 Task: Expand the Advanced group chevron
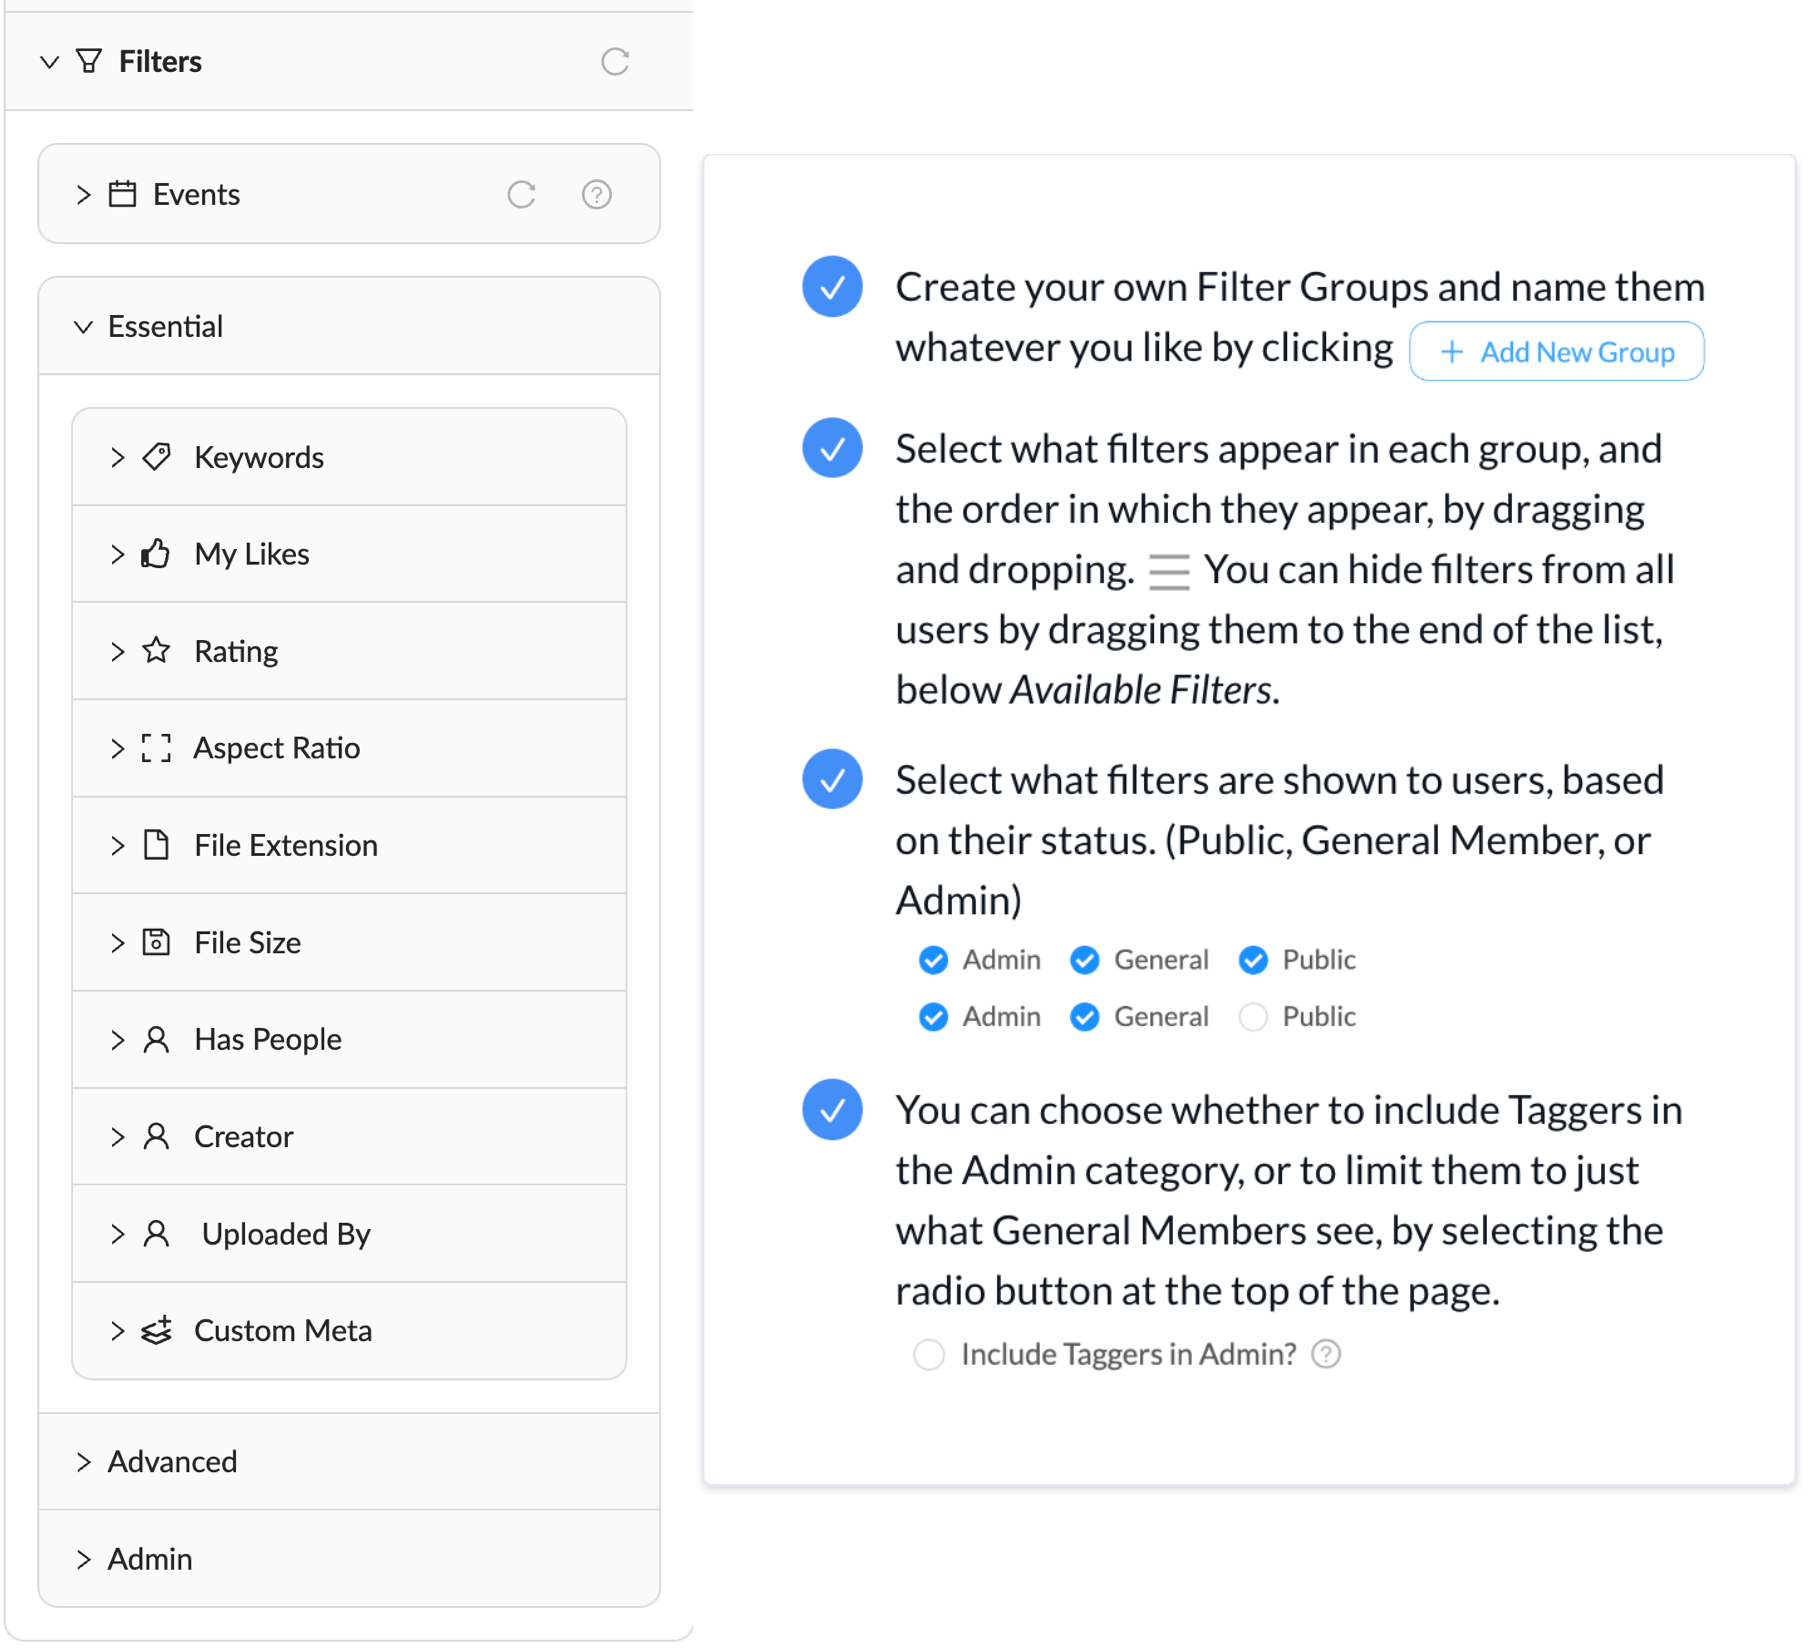(84, 1462)
